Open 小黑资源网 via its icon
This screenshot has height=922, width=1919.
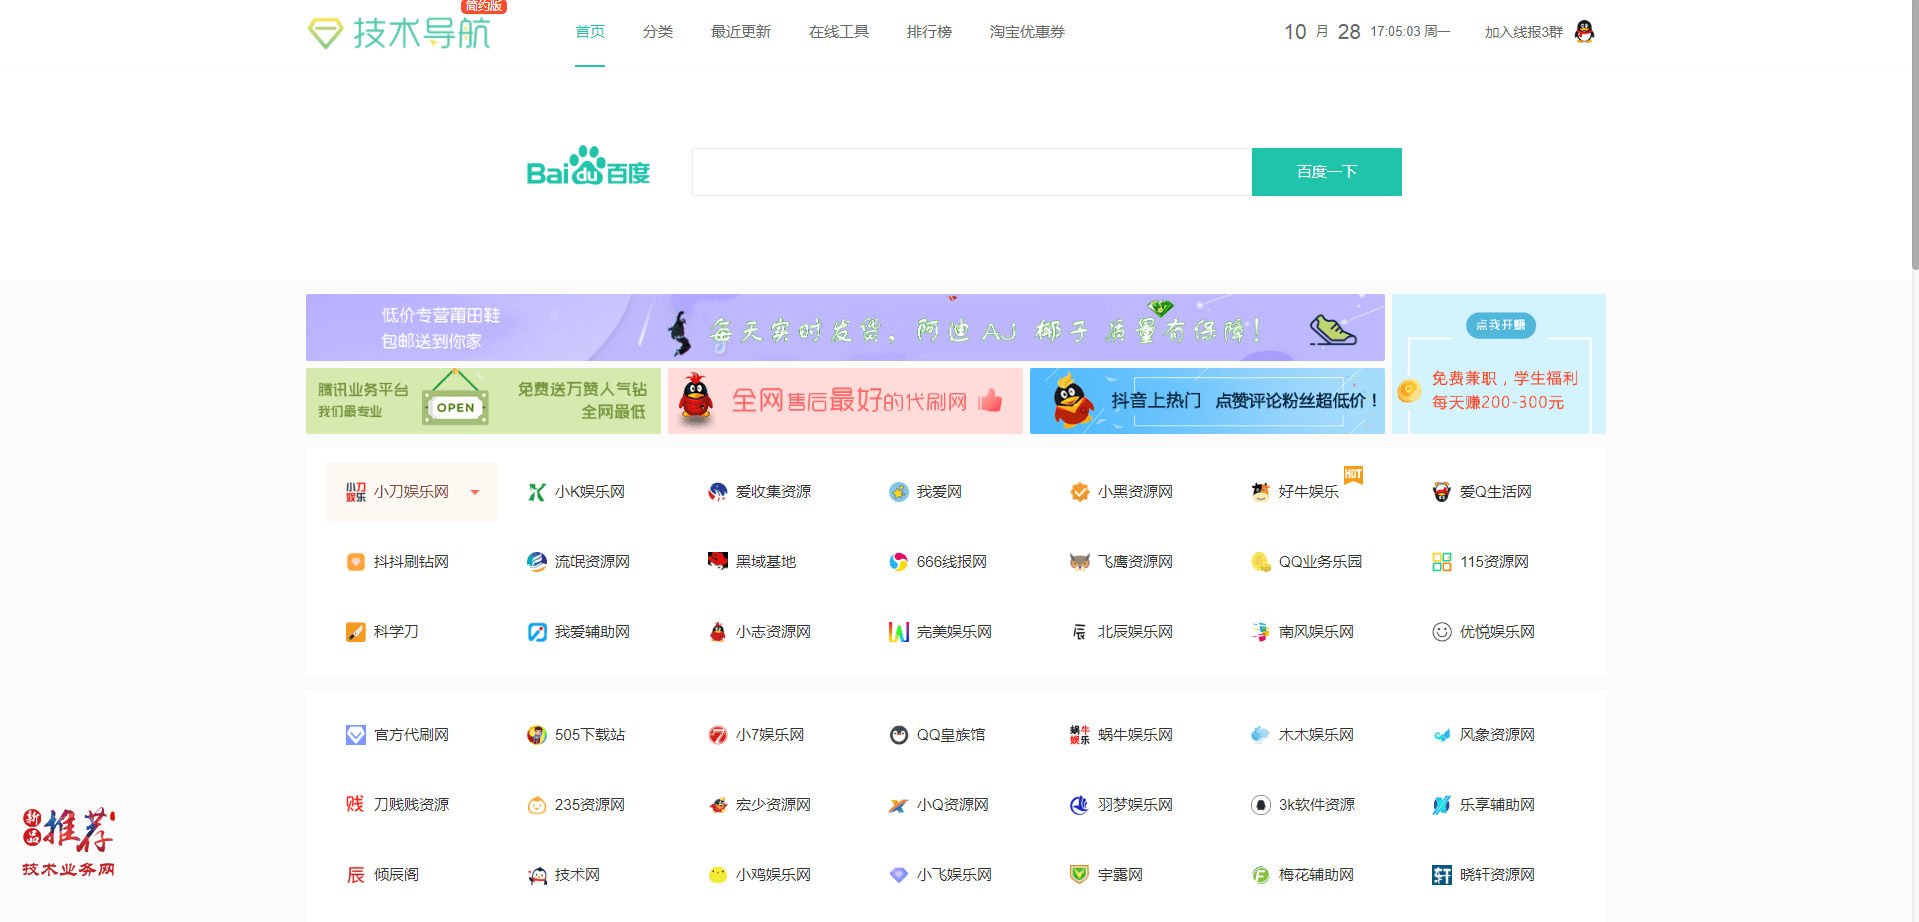[1079, 491]
